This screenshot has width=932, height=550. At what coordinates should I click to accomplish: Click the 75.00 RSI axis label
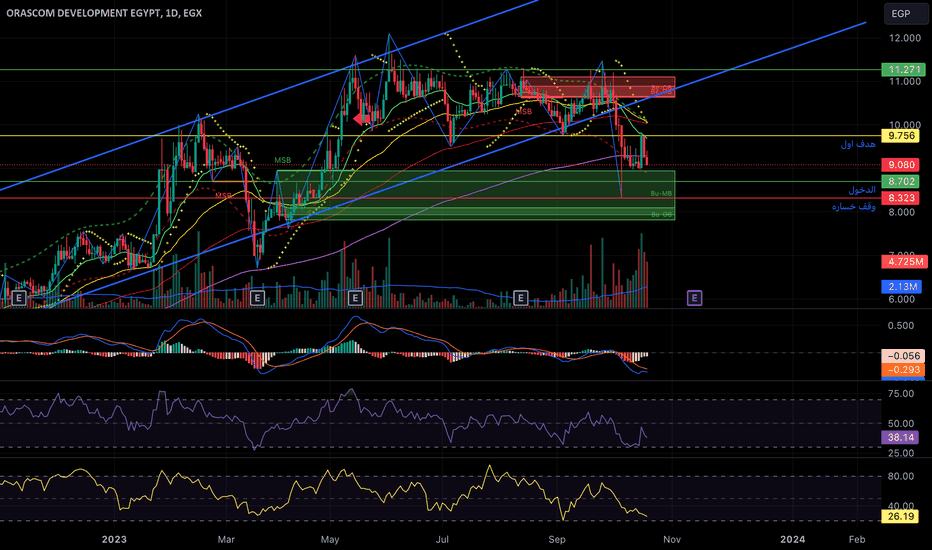pos(900,394)
